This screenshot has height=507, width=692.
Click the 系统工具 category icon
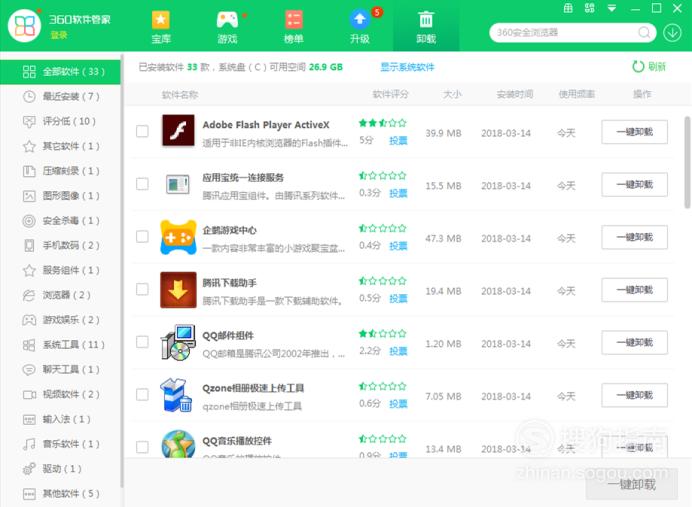(x=29, y=345)
